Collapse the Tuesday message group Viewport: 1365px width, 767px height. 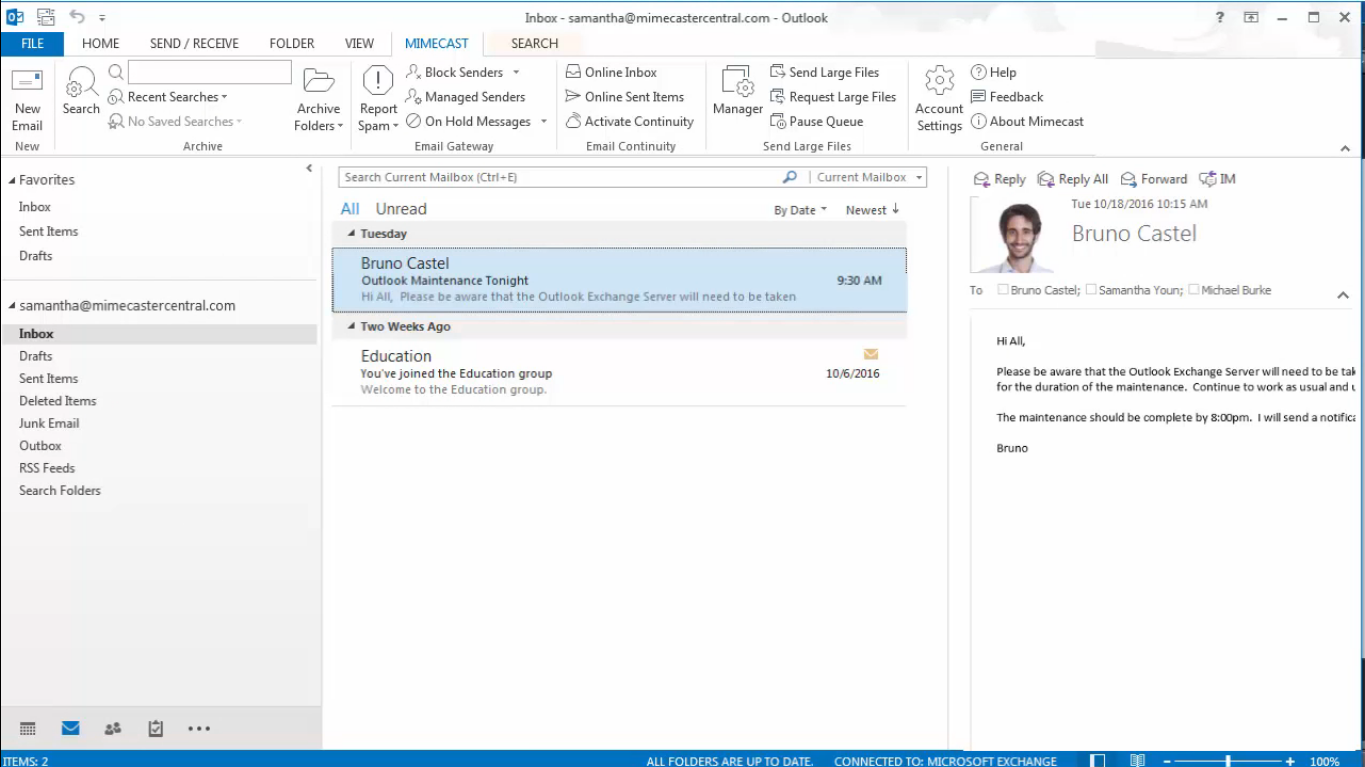tap(351, 234)
